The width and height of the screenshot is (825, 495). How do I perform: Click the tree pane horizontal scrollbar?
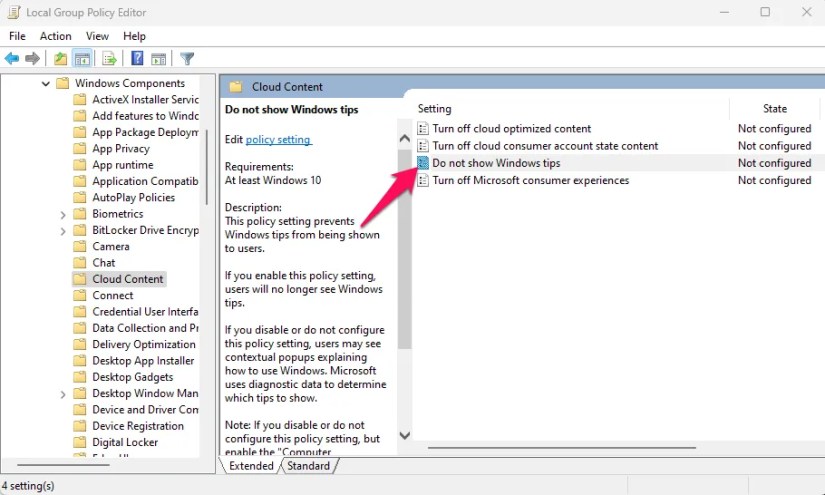tap(63, 465)
